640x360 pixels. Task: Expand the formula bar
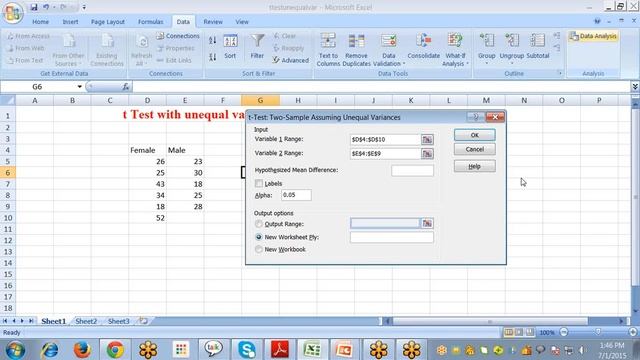tap(635, 87)
